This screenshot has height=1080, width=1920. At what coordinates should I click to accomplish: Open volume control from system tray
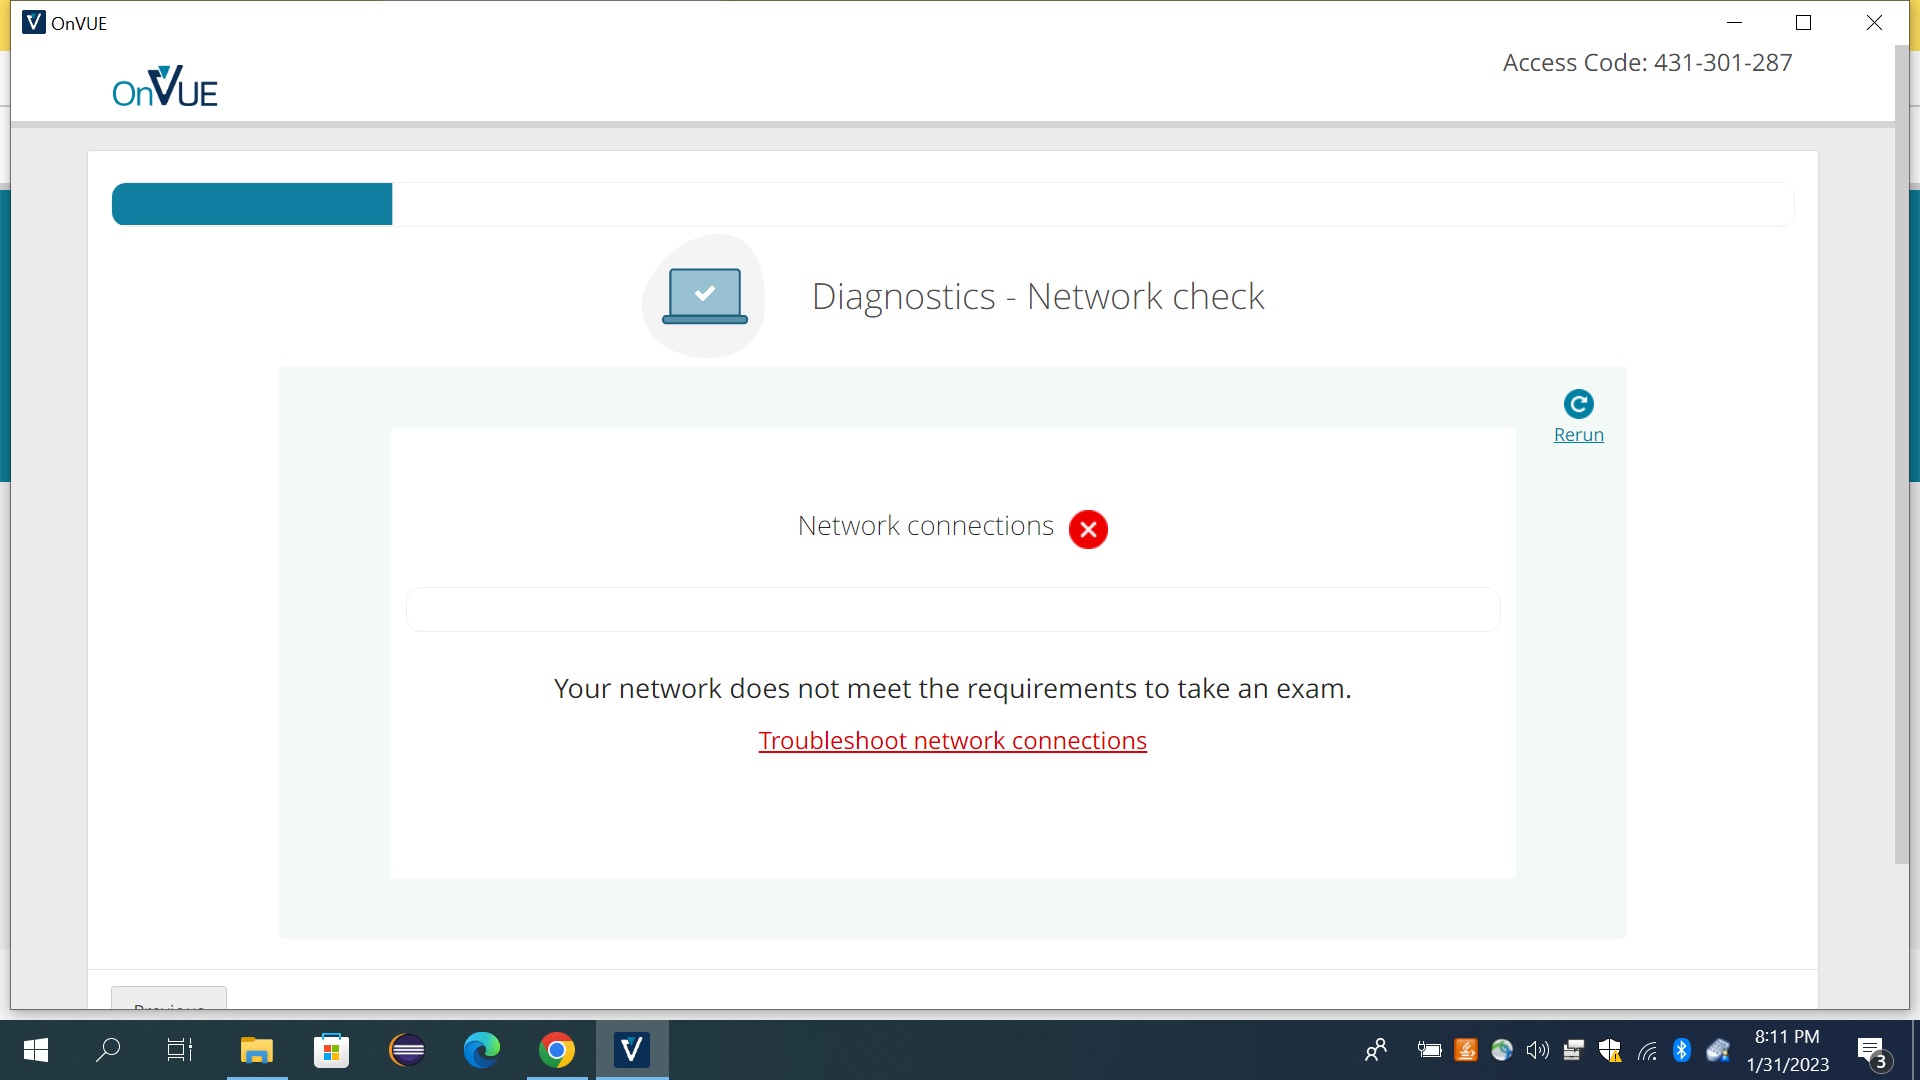(x=1537, y=1050)
